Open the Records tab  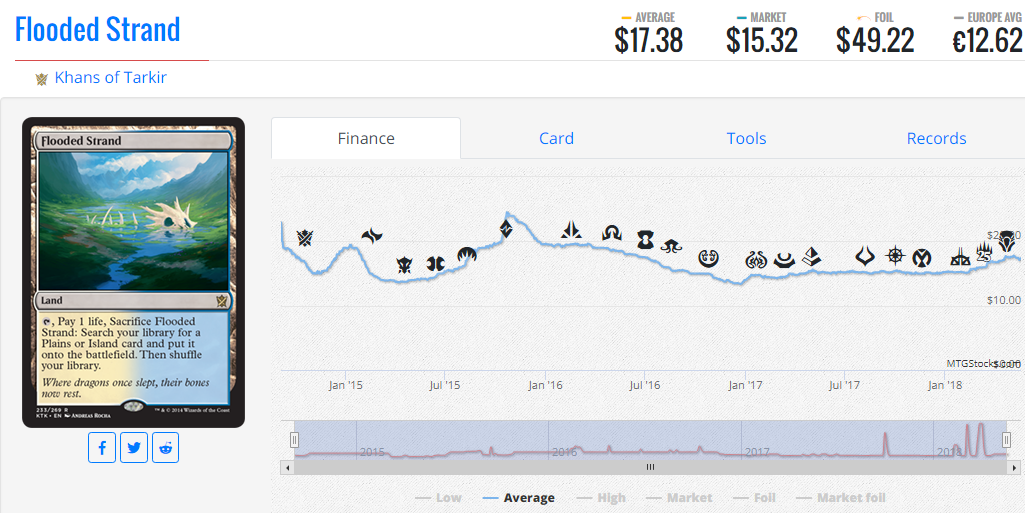936,139
